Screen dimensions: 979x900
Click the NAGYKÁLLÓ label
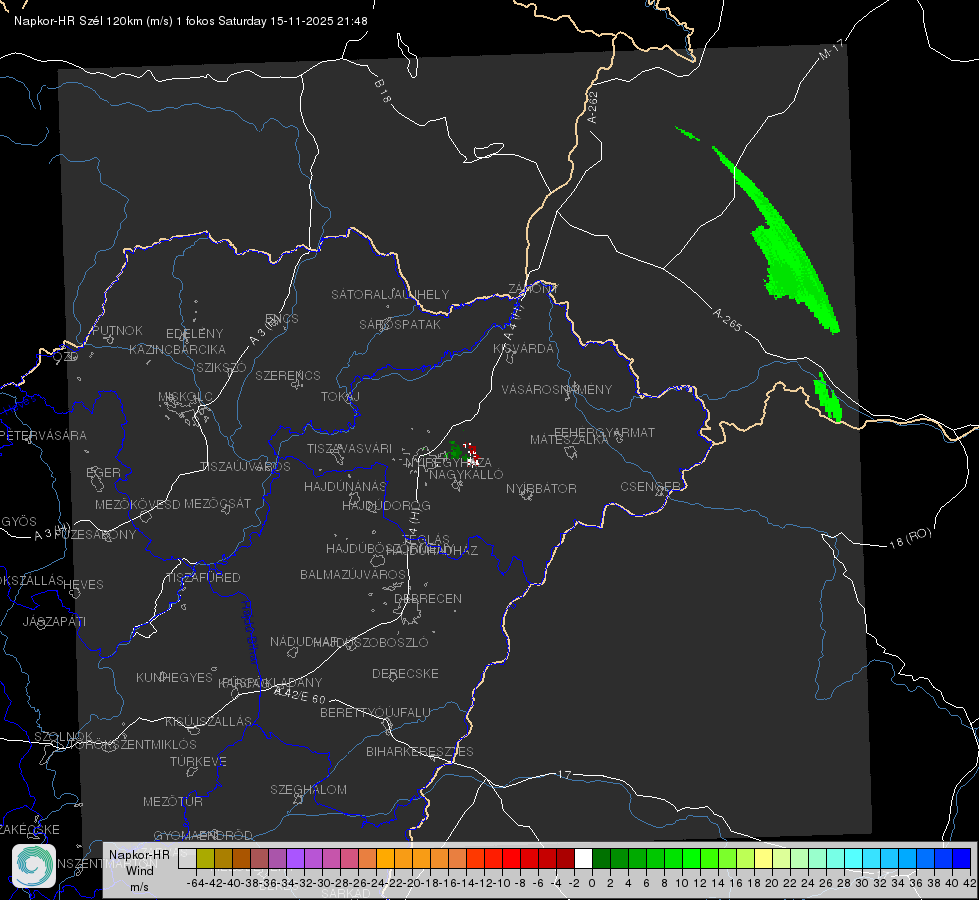pyautogui.click(x=466, y=475)
